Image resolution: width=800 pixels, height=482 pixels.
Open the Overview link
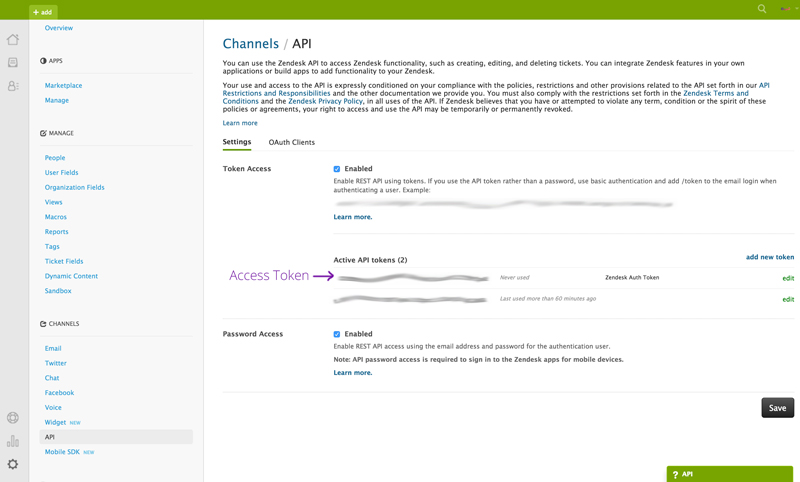pyautogui.click(x=59, y=28)
